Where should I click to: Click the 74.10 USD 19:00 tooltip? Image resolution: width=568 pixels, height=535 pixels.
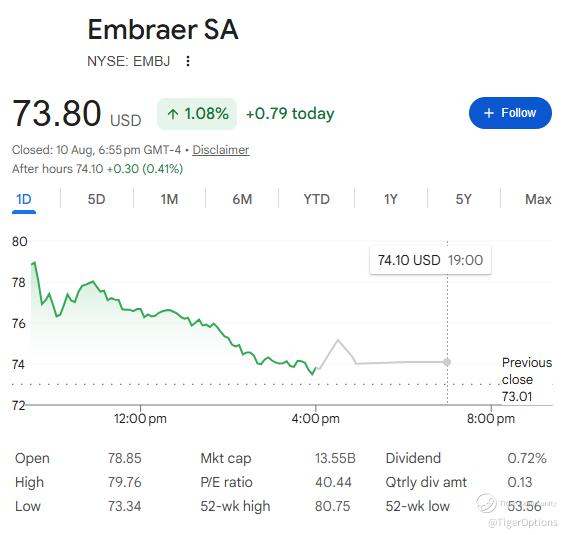click(x=430, y=260)
